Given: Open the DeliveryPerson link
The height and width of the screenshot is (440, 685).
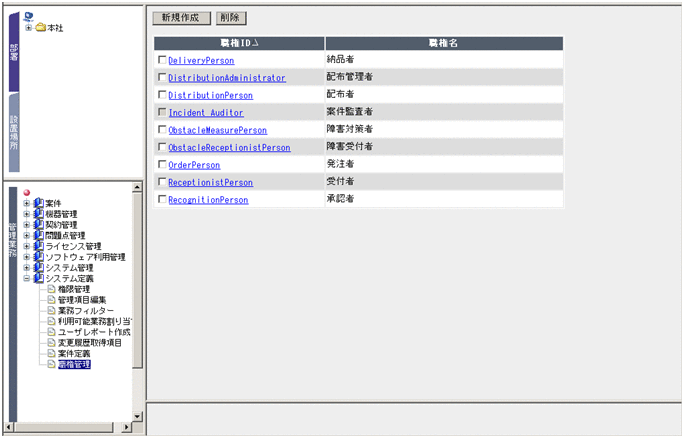Looking at the screenshot, I should click(201, 61).
